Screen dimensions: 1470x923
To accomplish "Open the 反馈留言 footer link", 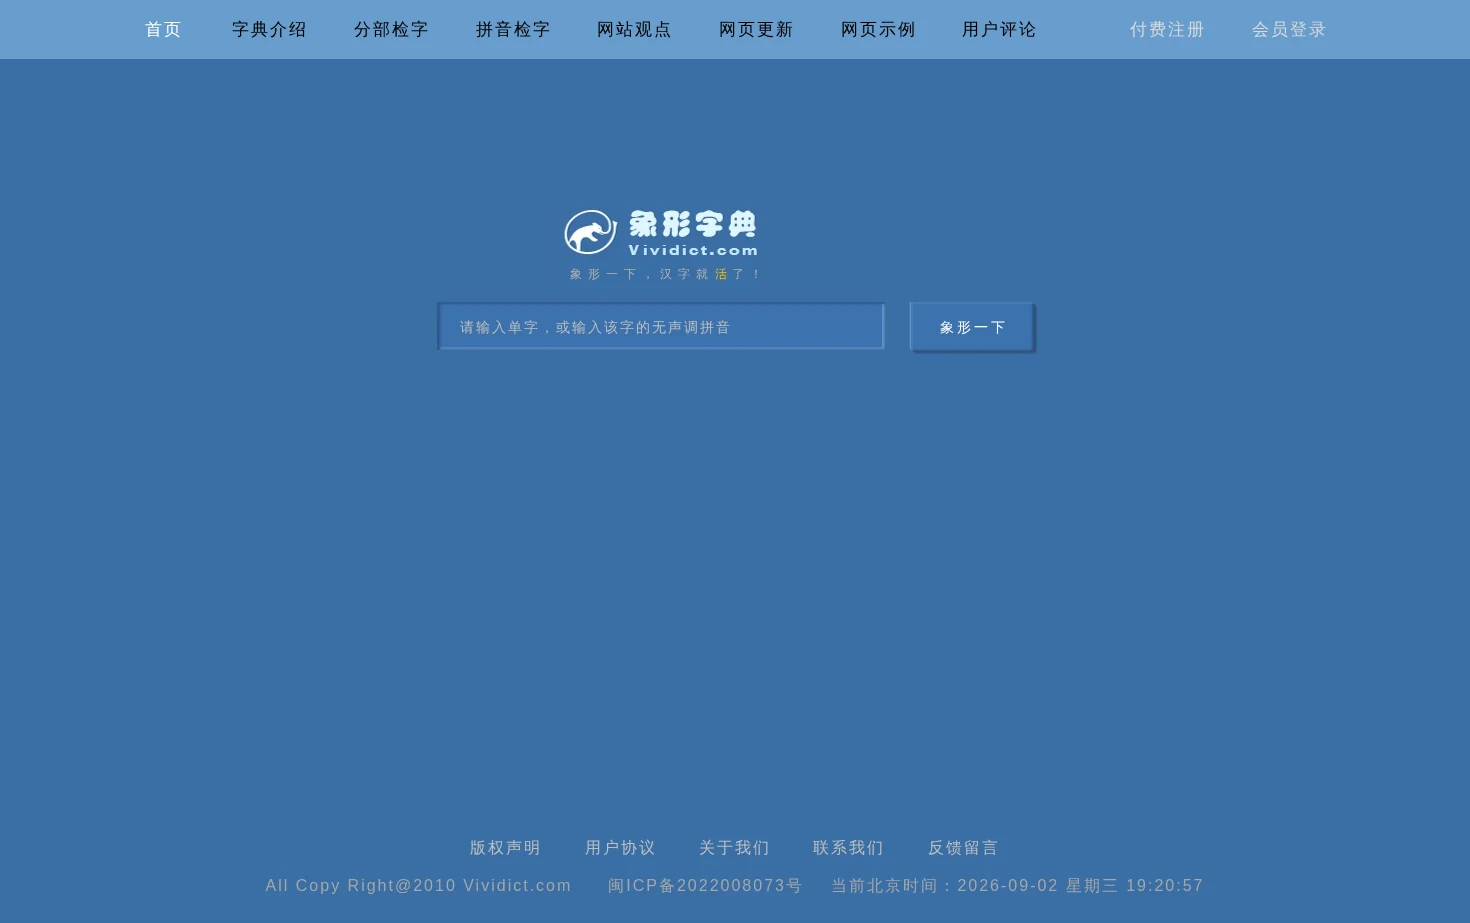I will [x=963, y=848].
